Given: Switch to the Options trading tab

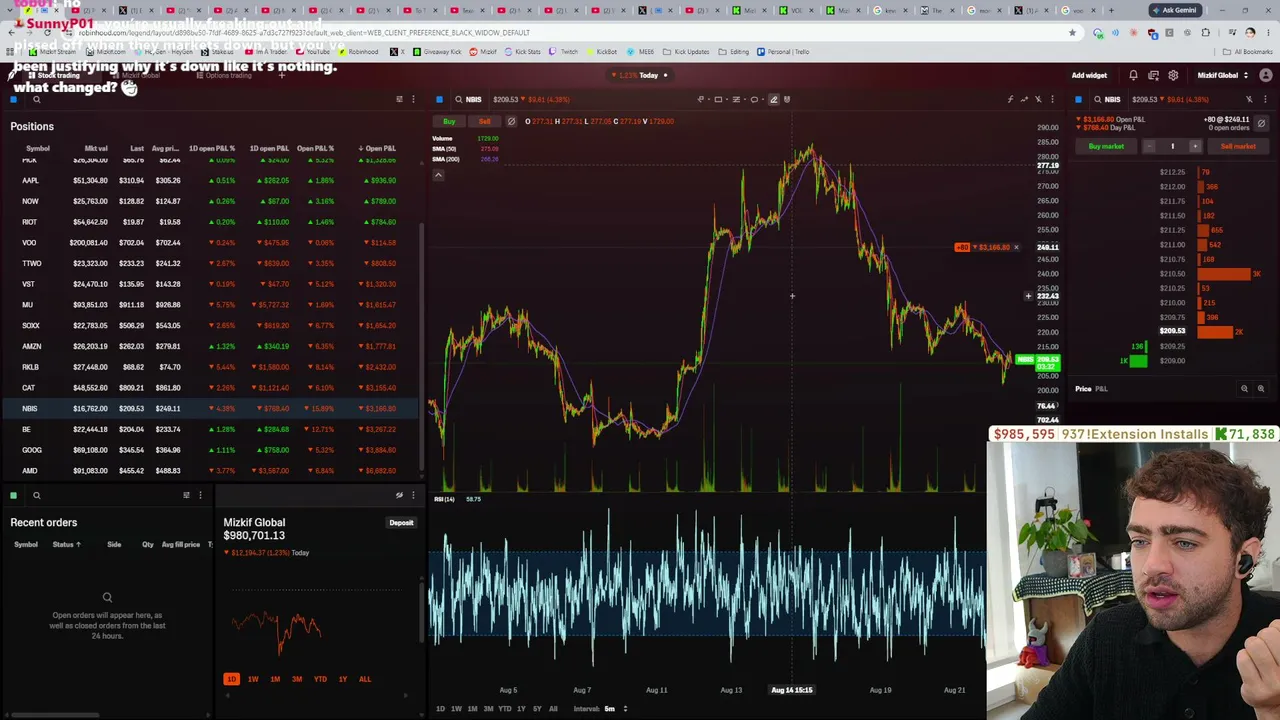Looking at the screenshot, I should [x=223, y=75].
